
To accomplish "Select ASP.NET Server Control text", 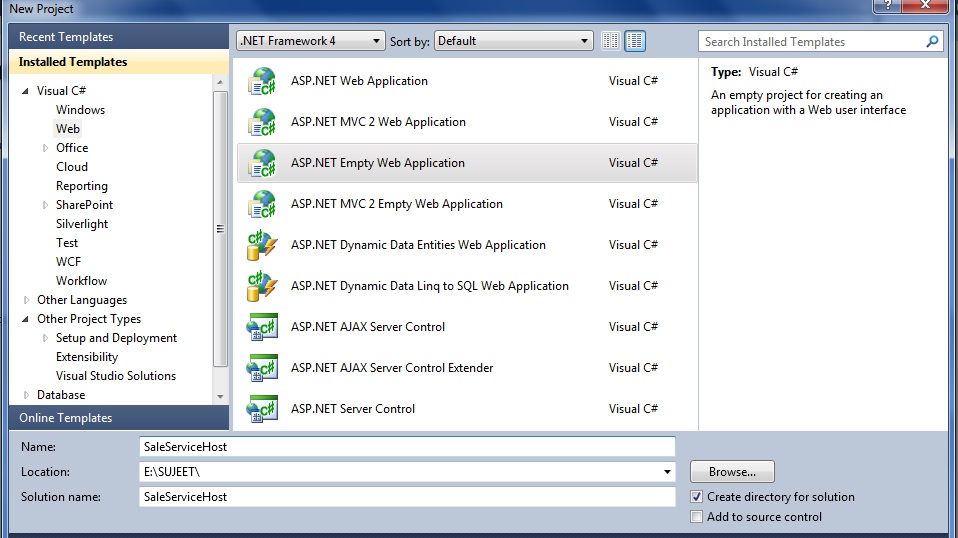I will [x=353, y=409].
